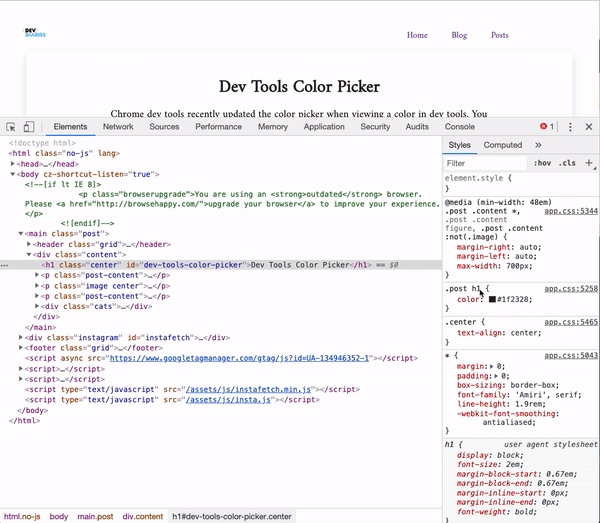Toggle the device toolbar icon
600x523 pixels.
tap(29, 127)
